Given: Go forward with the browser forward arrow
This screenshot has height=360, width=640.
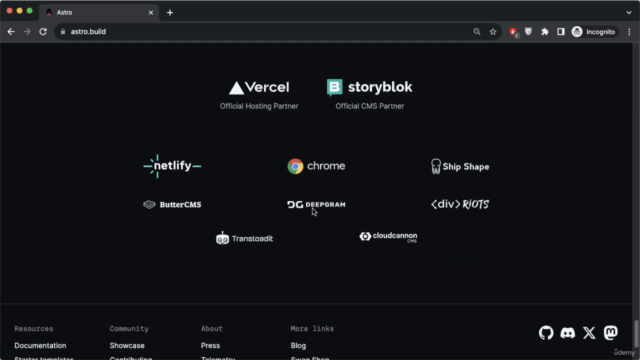Looking at the screenshot, I should pyautogui.click(x=27, y=32).
